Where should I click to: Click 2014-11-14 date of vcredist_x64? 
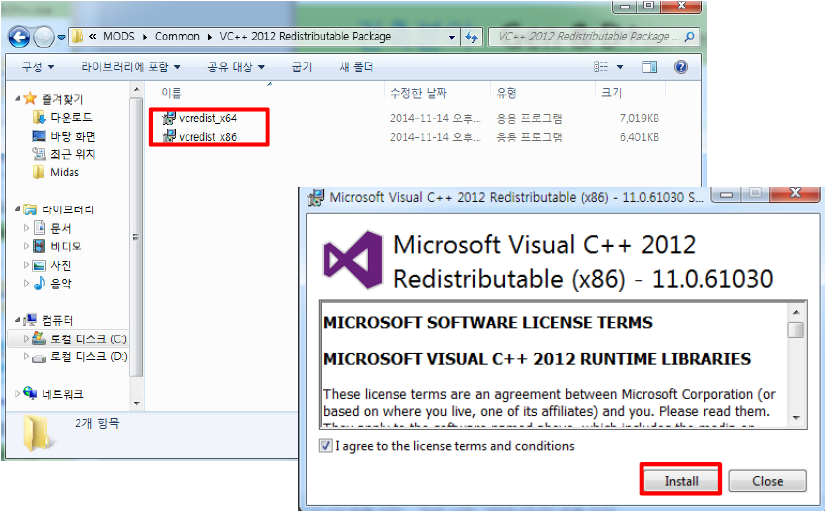pos(435,118)
